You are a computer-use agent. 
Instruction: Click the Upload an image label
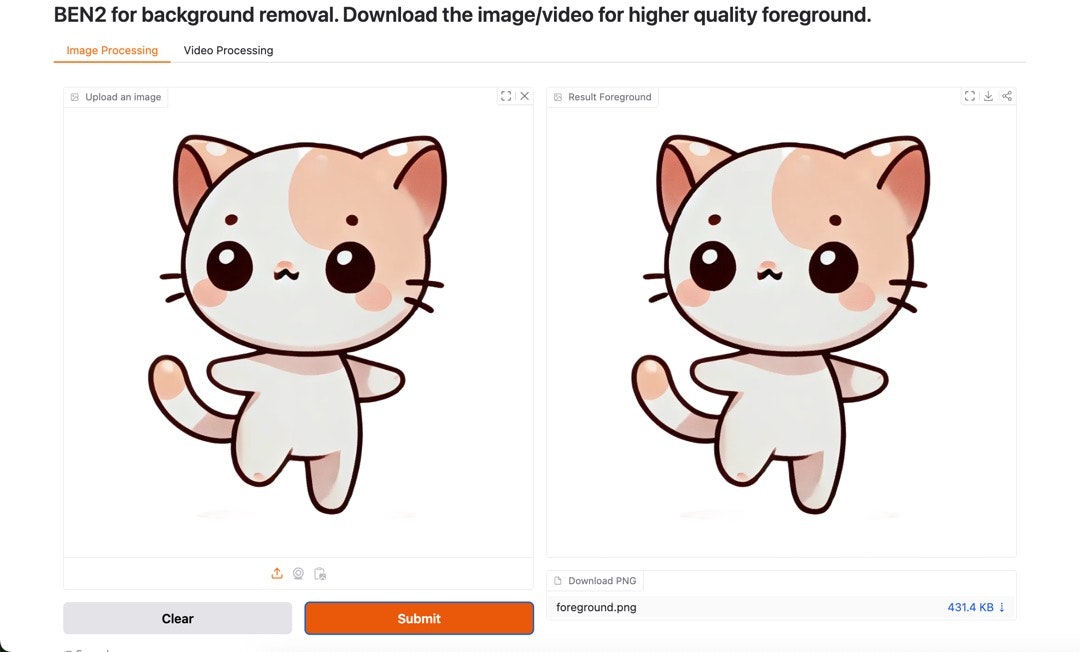(x=123, y=97)
